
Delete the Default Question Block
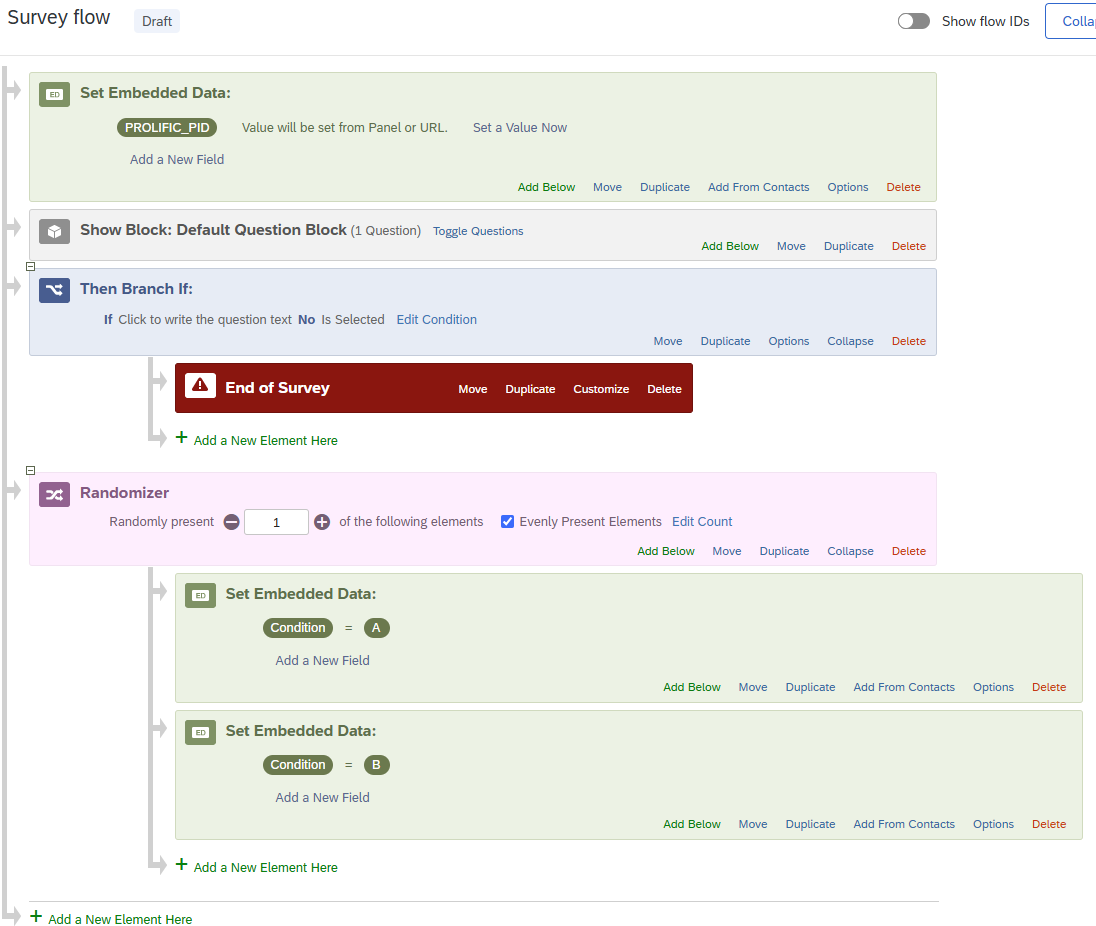pos(909,246)
